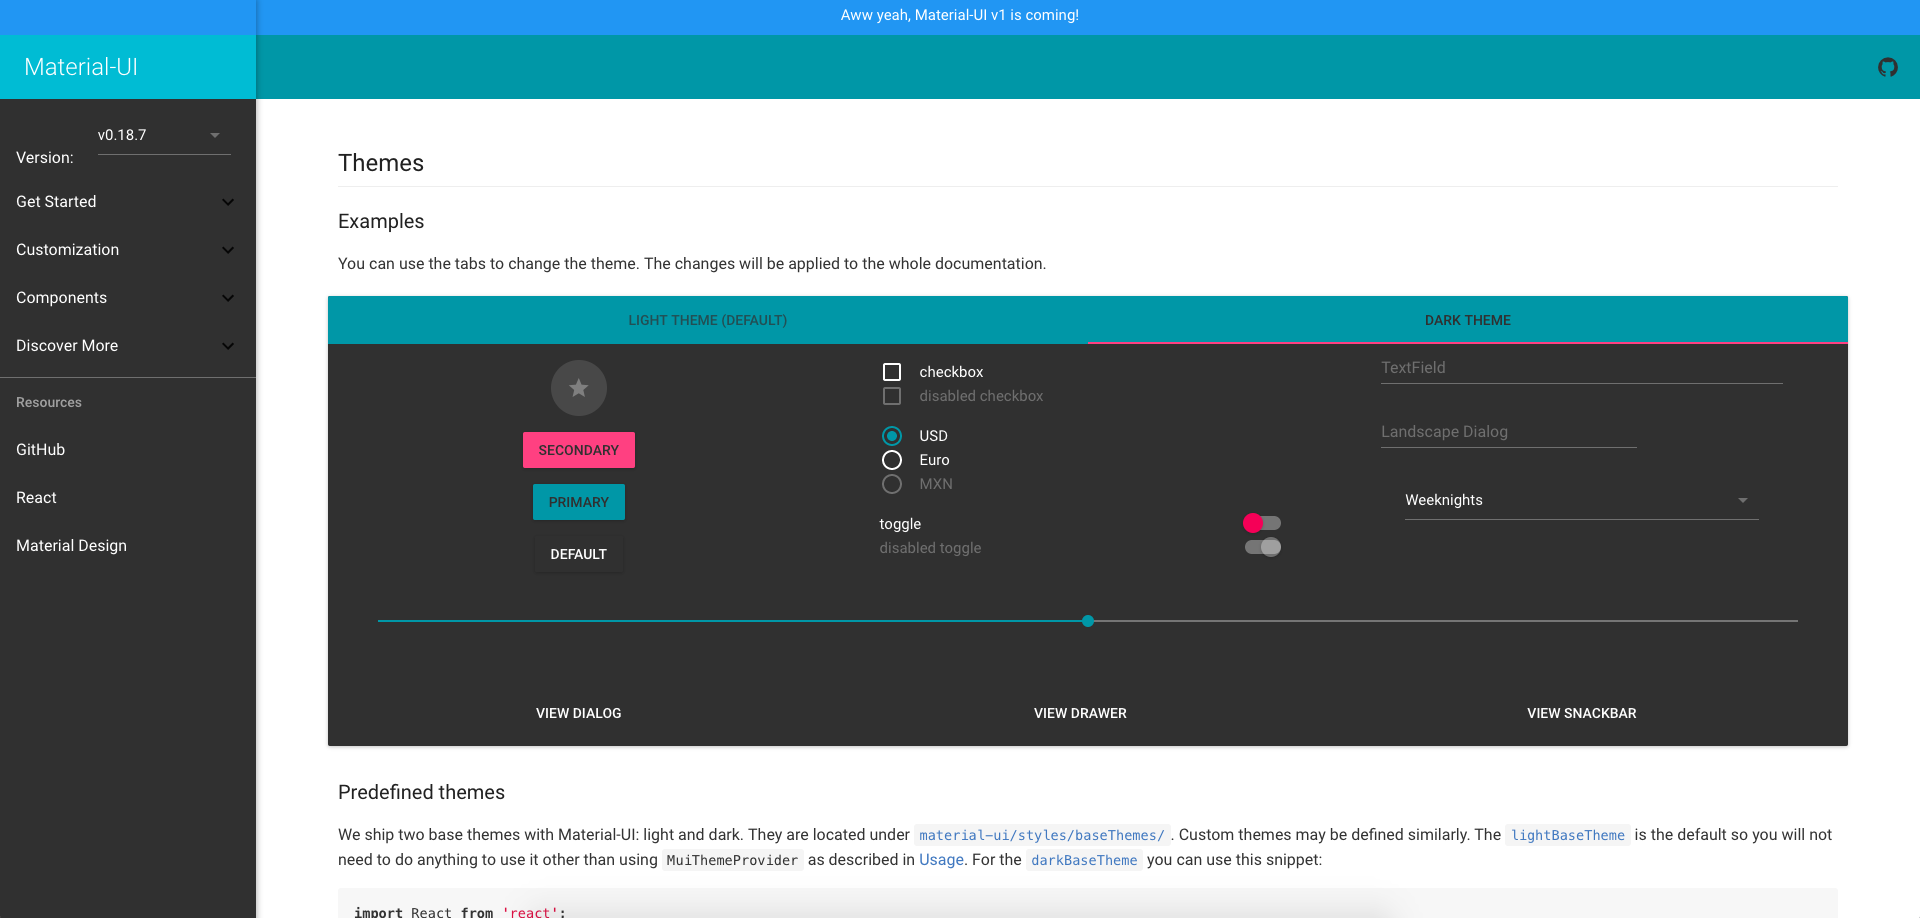Click the lightBaseTheme code text
The height and width of the screenshot is (918, 1920).
click(x=1568, y=835)
